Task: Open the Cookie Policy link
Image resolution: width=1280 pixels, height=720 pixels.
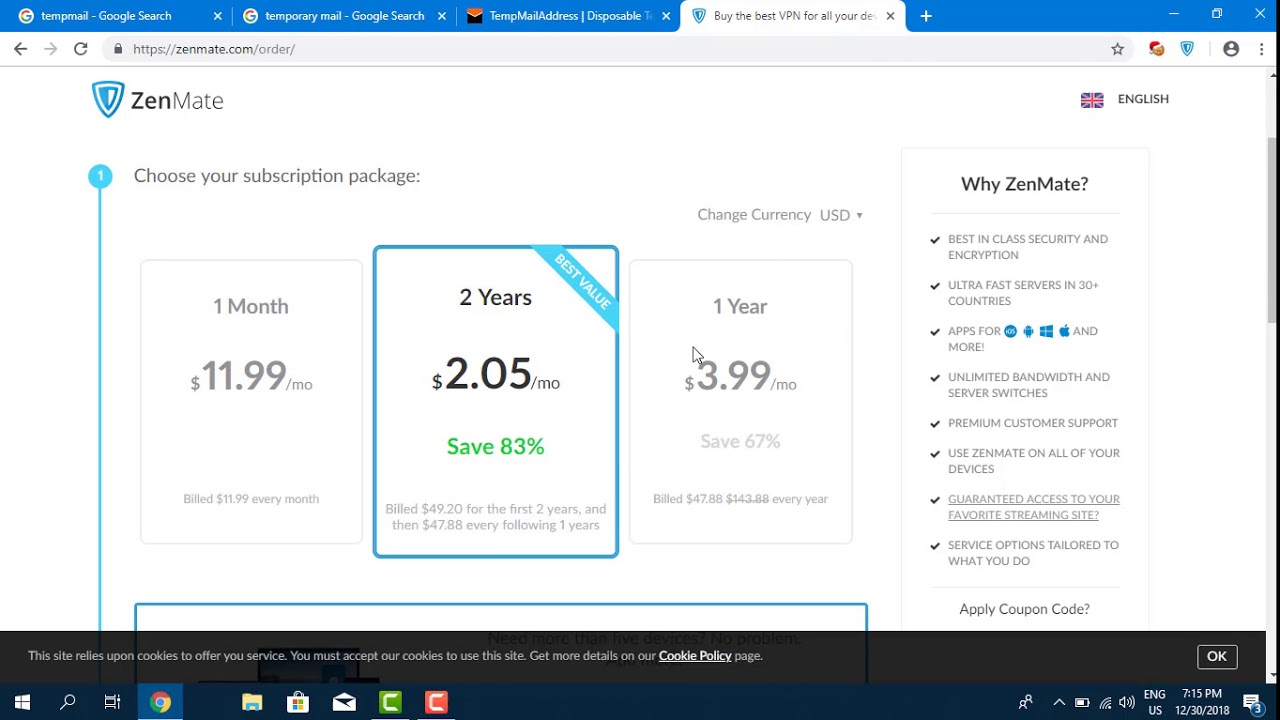Action: click(x=695, y=656)
